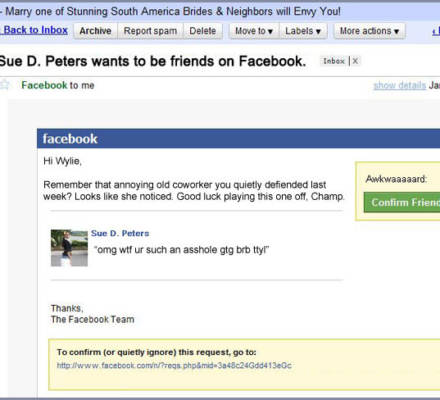
Task: Remove the Inbox label with x
Action: click(x=355, y=61)
